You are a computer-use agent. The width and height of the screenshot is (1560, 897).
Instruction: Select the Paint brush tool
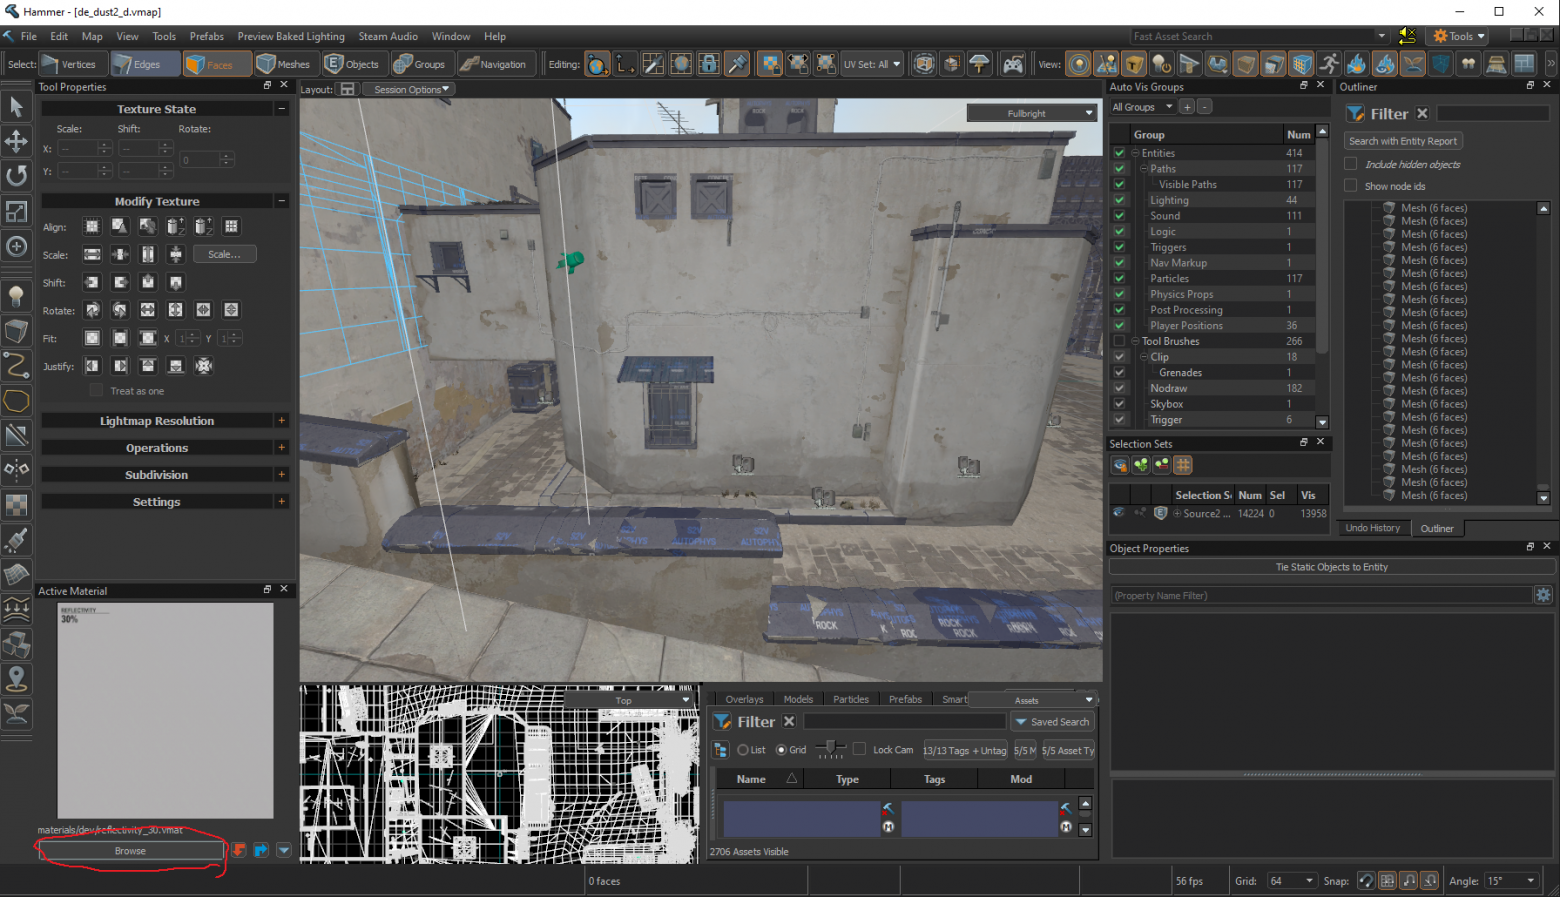click(17, 540)
